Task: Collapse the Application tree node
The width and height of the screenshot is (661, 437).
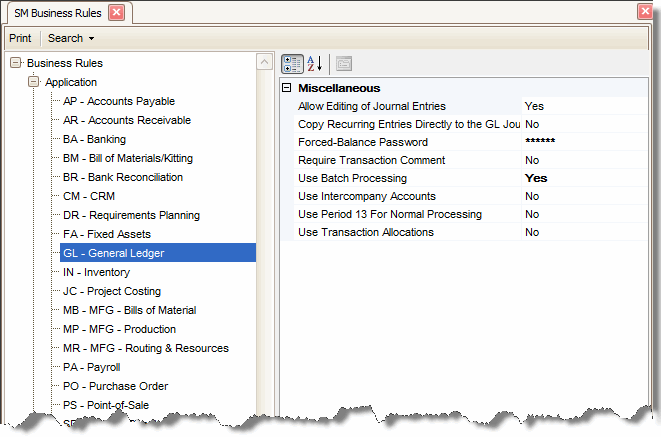Action: [34, 82]
